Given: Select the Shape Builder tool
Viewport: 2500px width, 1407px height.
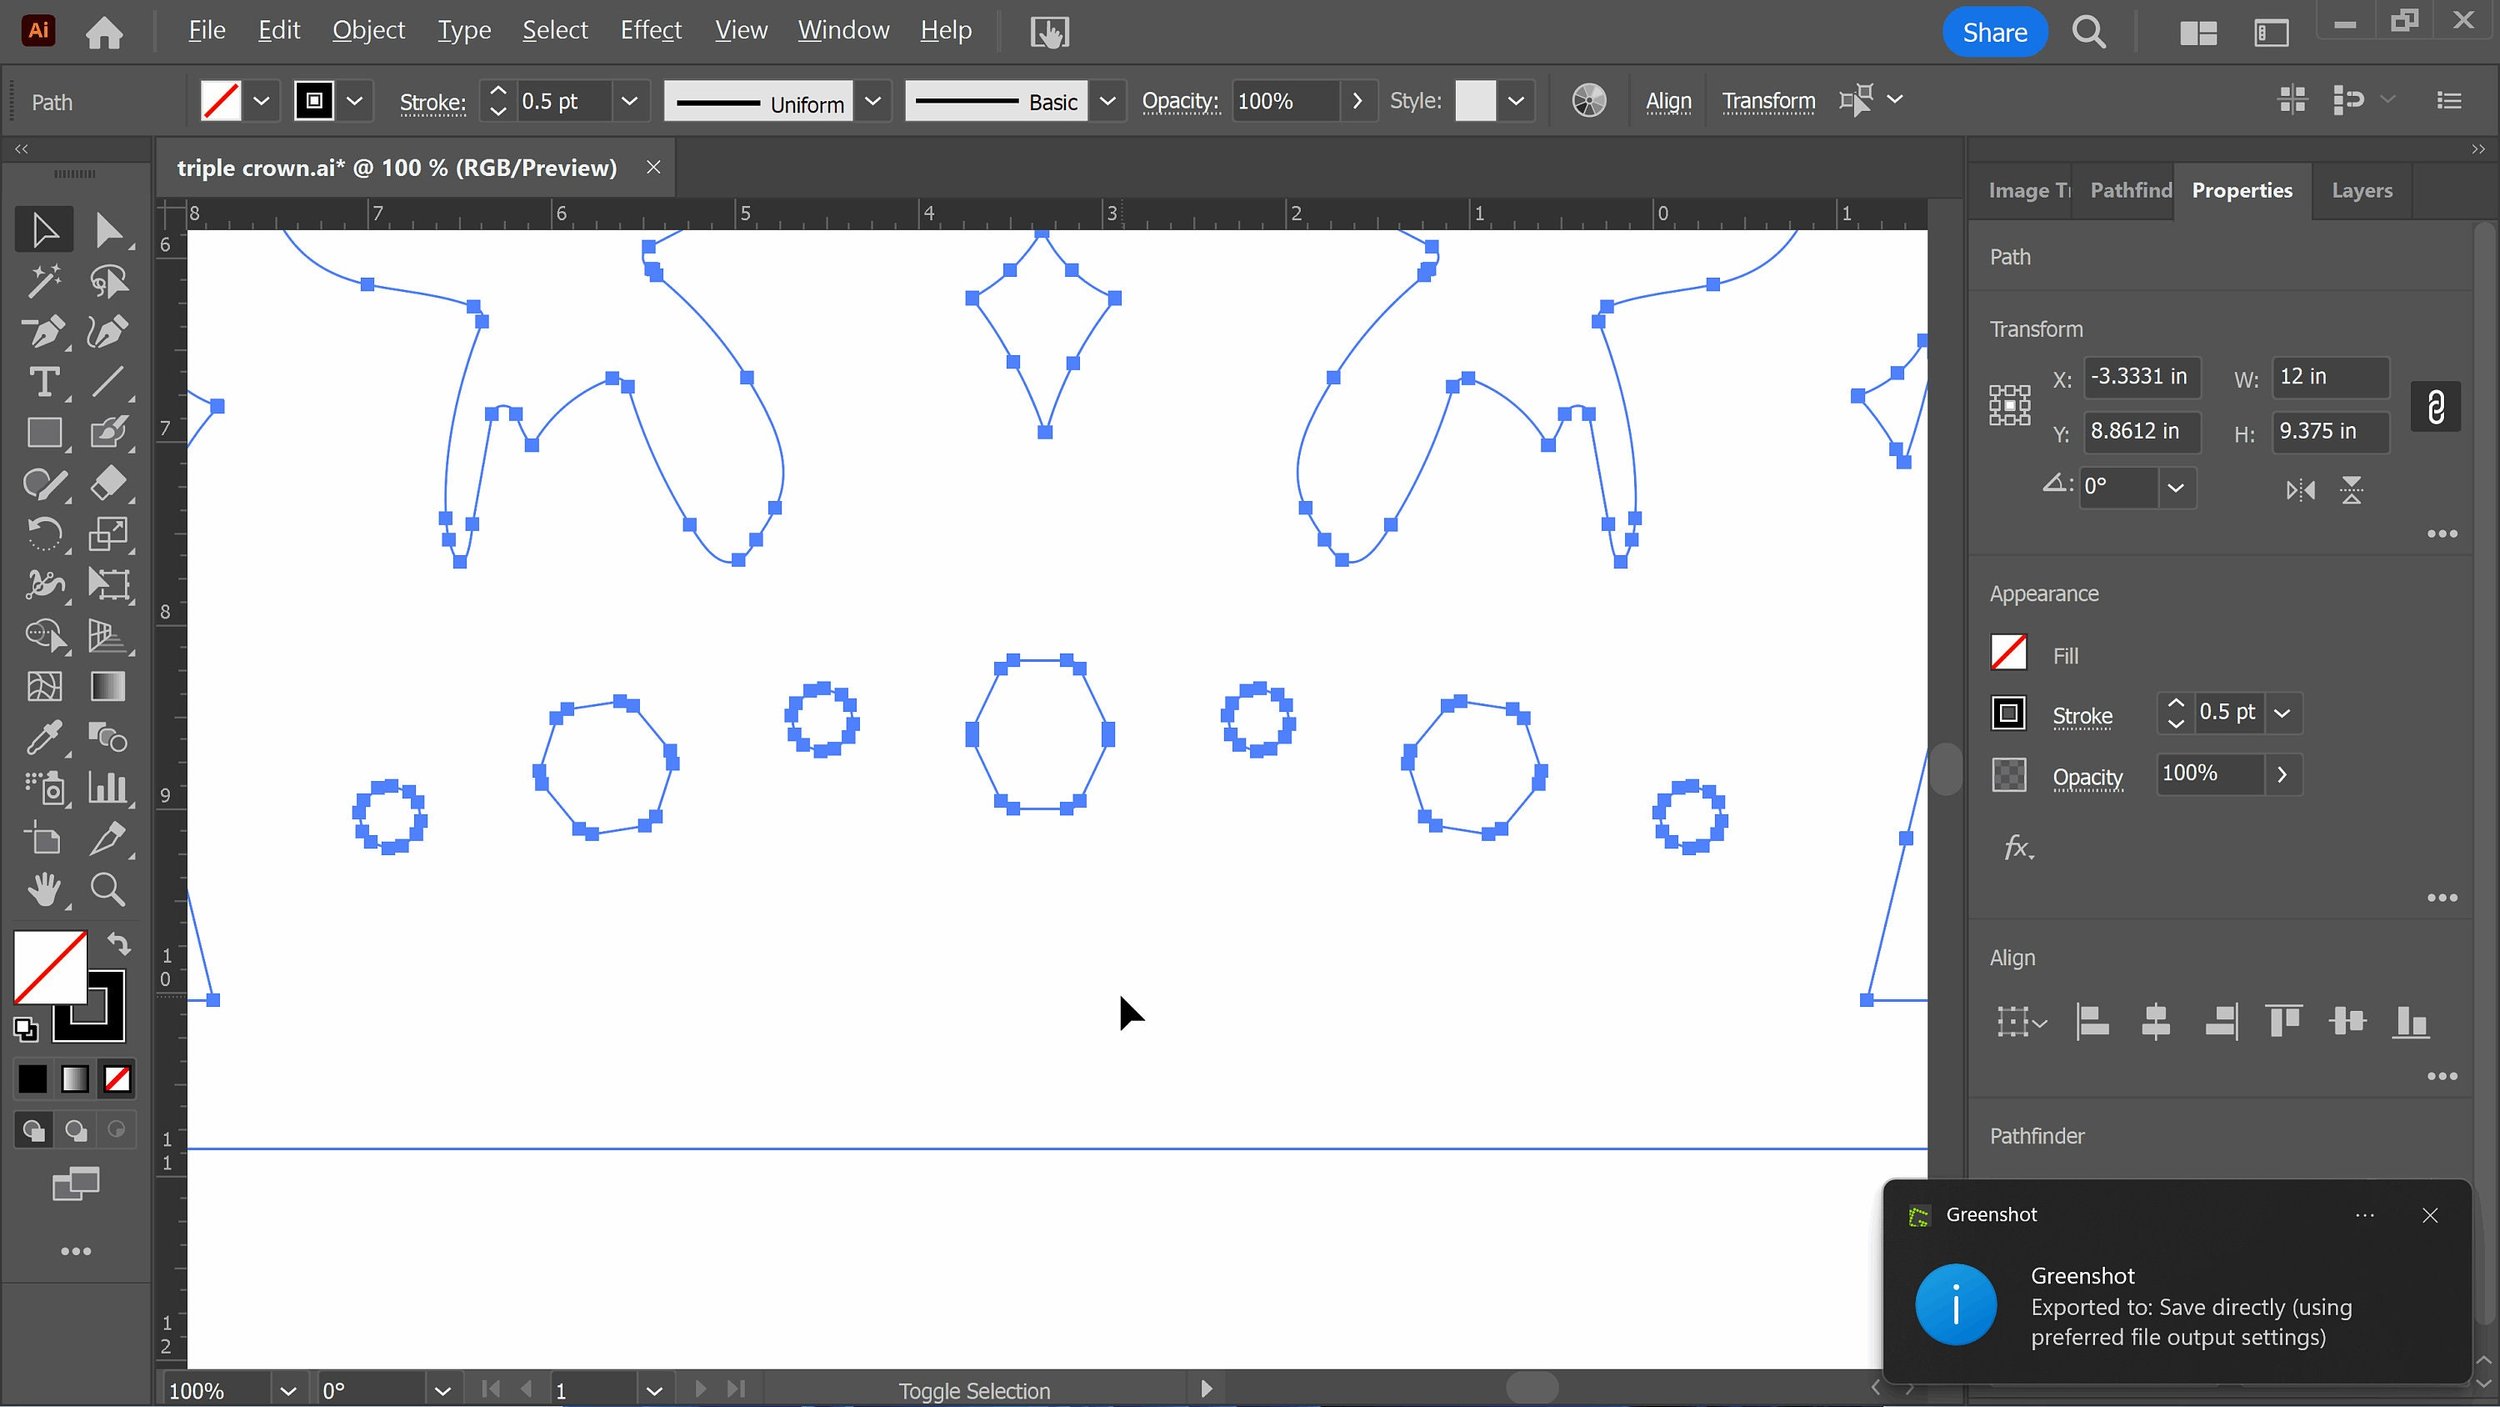Looking at the screenshot, I should tap(44, 635).
